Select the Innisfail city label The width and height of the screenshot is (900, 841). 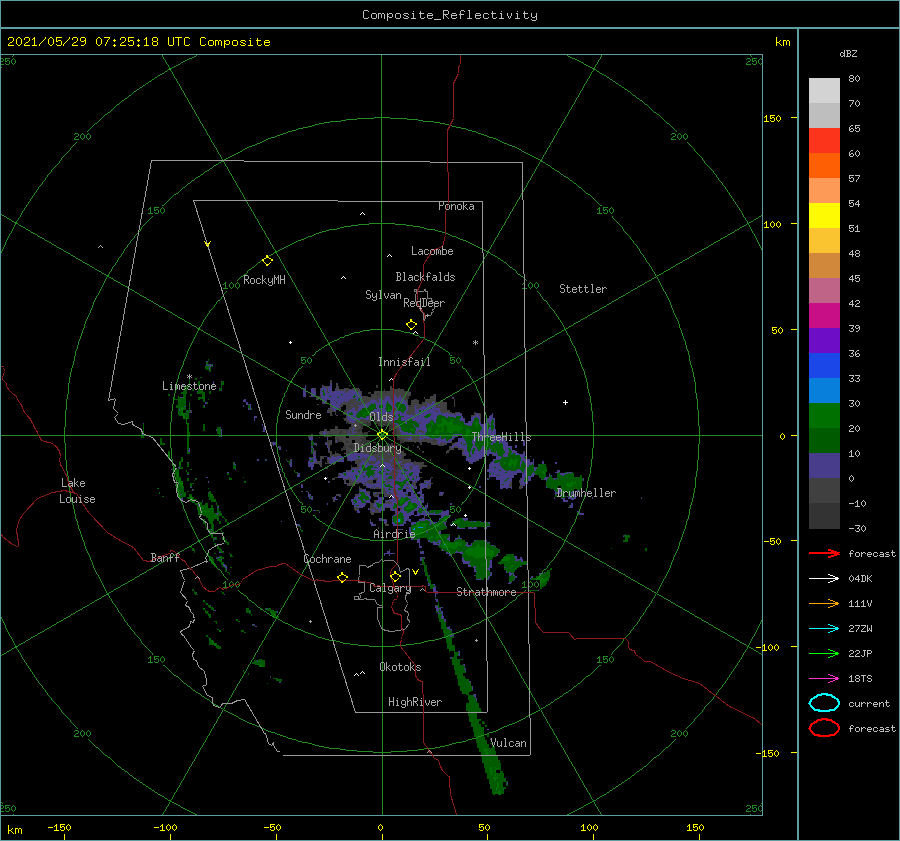coord(404,362)
